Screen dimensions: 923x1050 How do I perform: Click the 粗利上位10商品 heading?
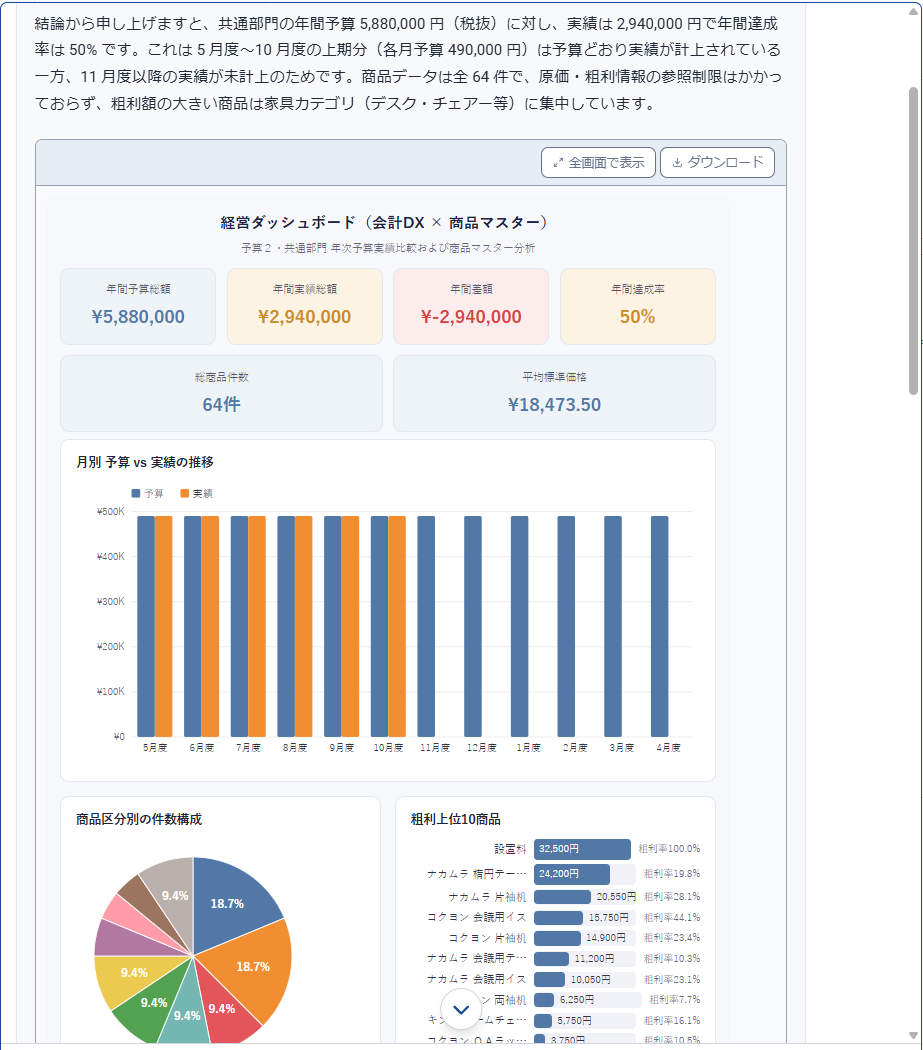point(455,819)
